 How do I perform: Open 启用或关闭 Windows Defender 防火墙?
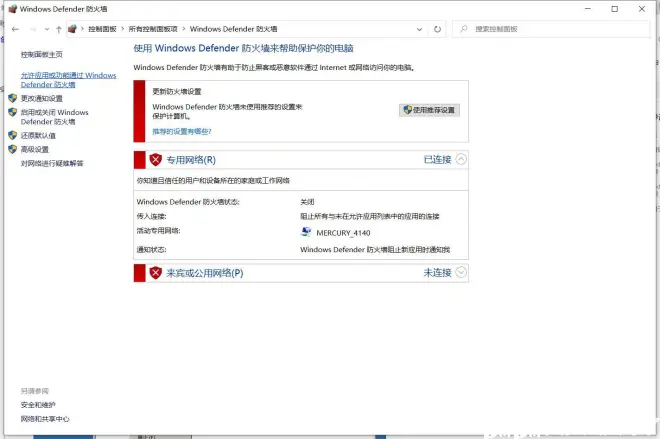55,117
